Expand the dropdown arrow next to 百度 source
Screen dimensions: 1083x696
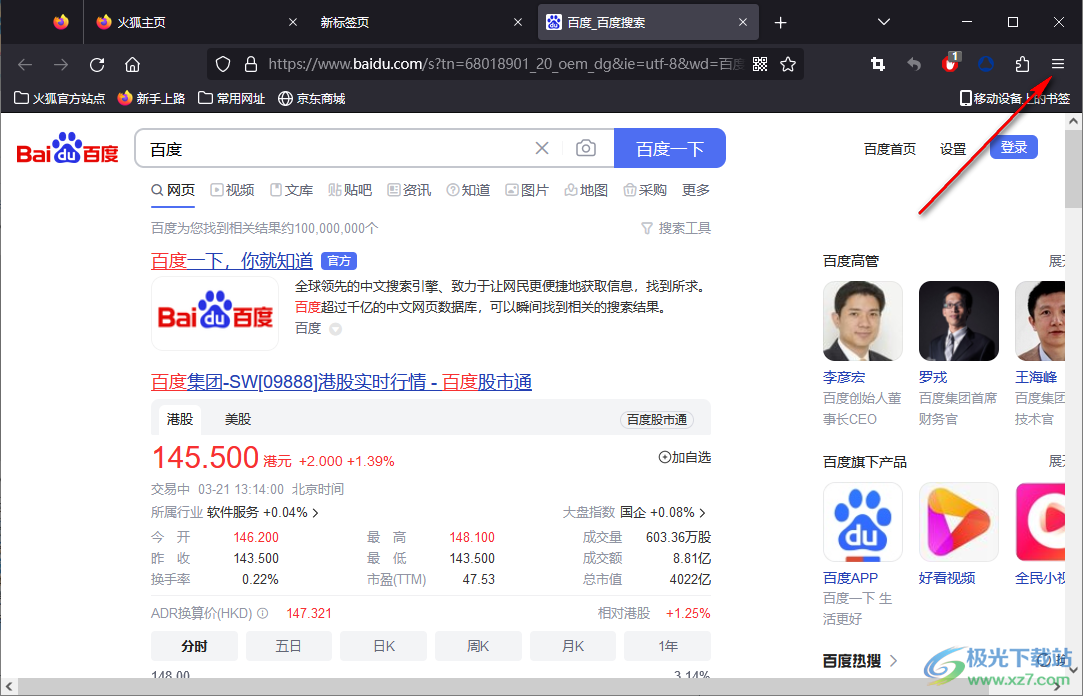(x=336, y=329)
